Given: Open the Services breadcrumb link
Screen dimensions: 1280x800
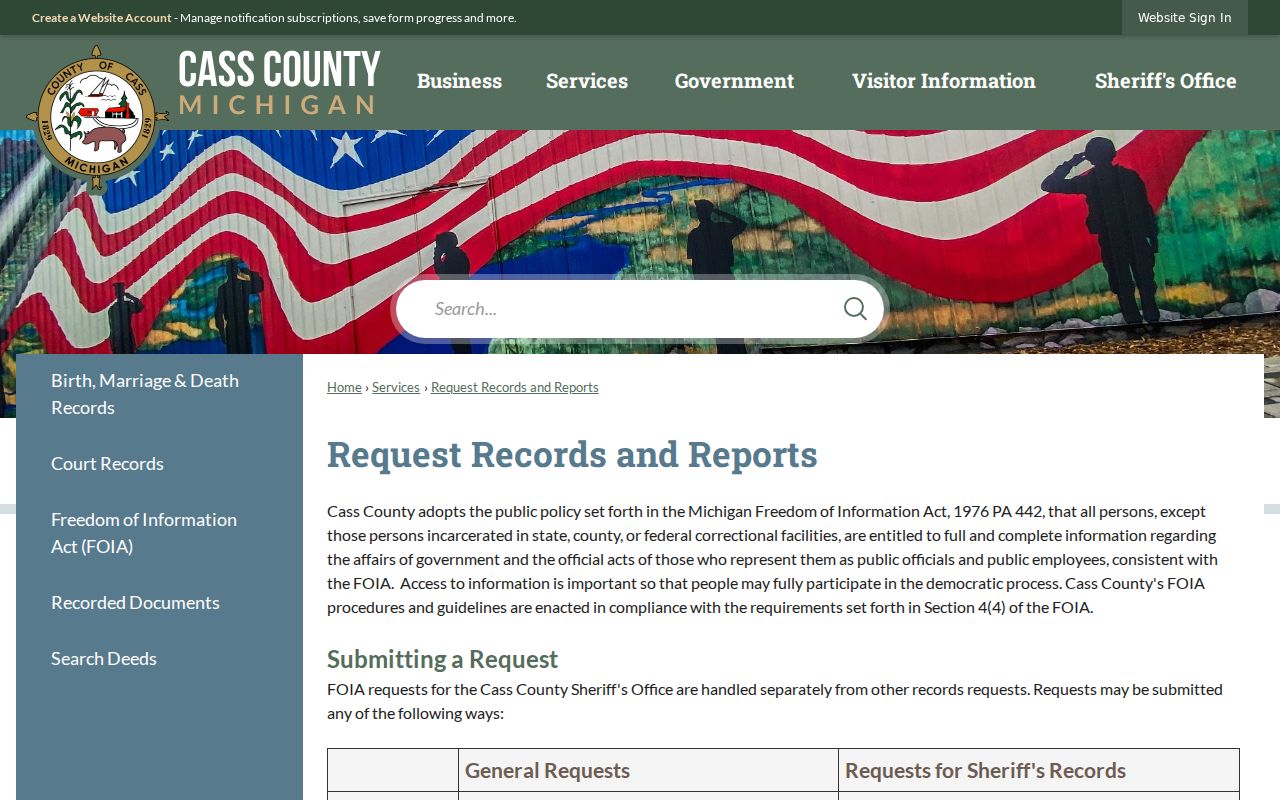Looking at the screenshot, I should [396, 387].
